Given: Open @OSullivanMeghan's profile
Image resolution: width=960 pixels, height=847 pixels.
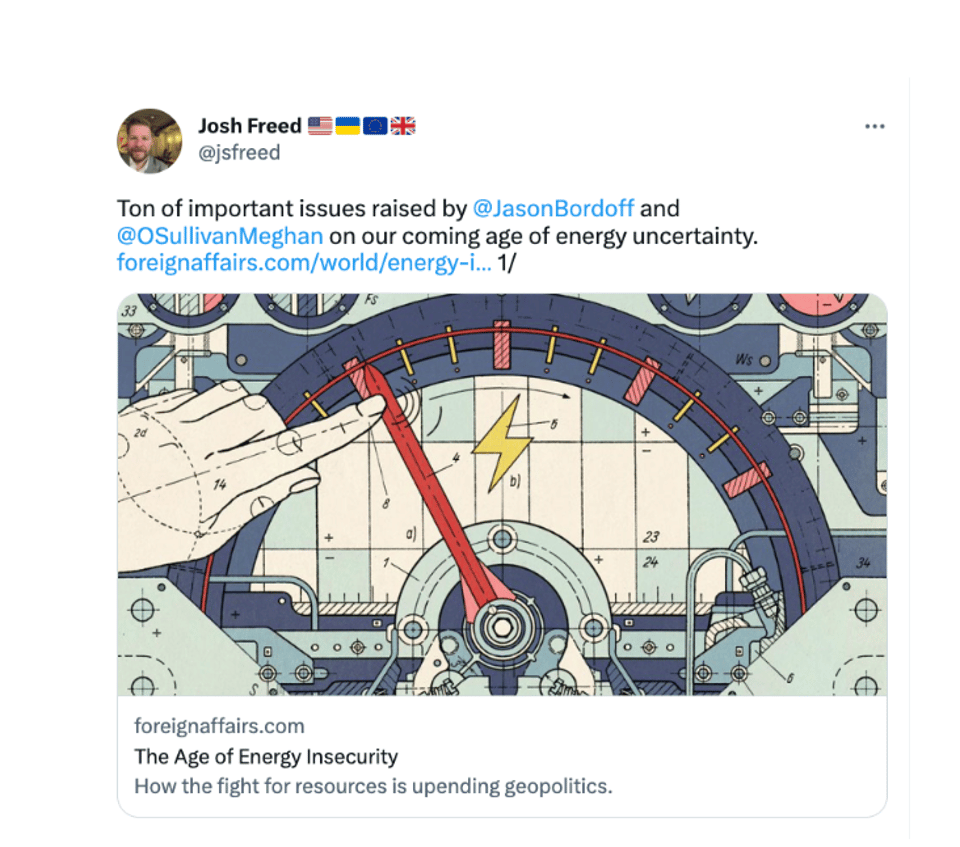Looking at the screenshot, I should pyautogui.click(x=220, y=236).
